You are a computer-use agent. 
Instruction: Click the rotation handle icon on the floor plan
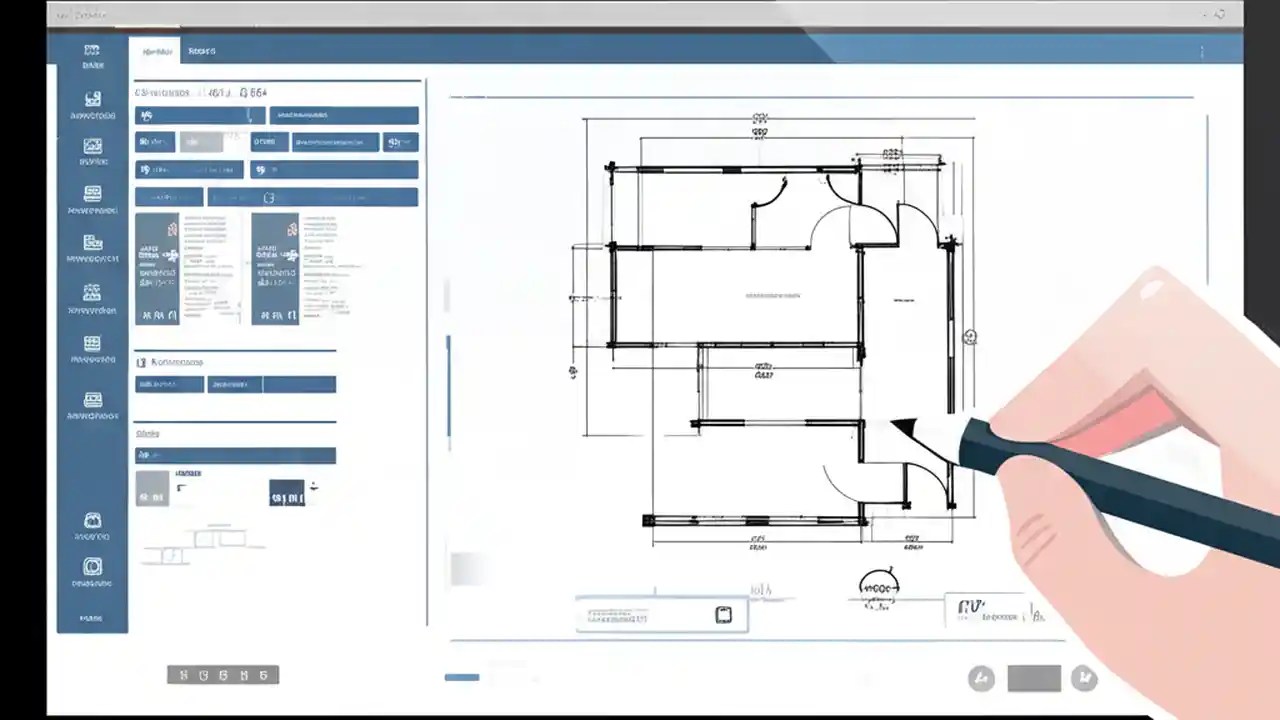(x=969, y=337)
